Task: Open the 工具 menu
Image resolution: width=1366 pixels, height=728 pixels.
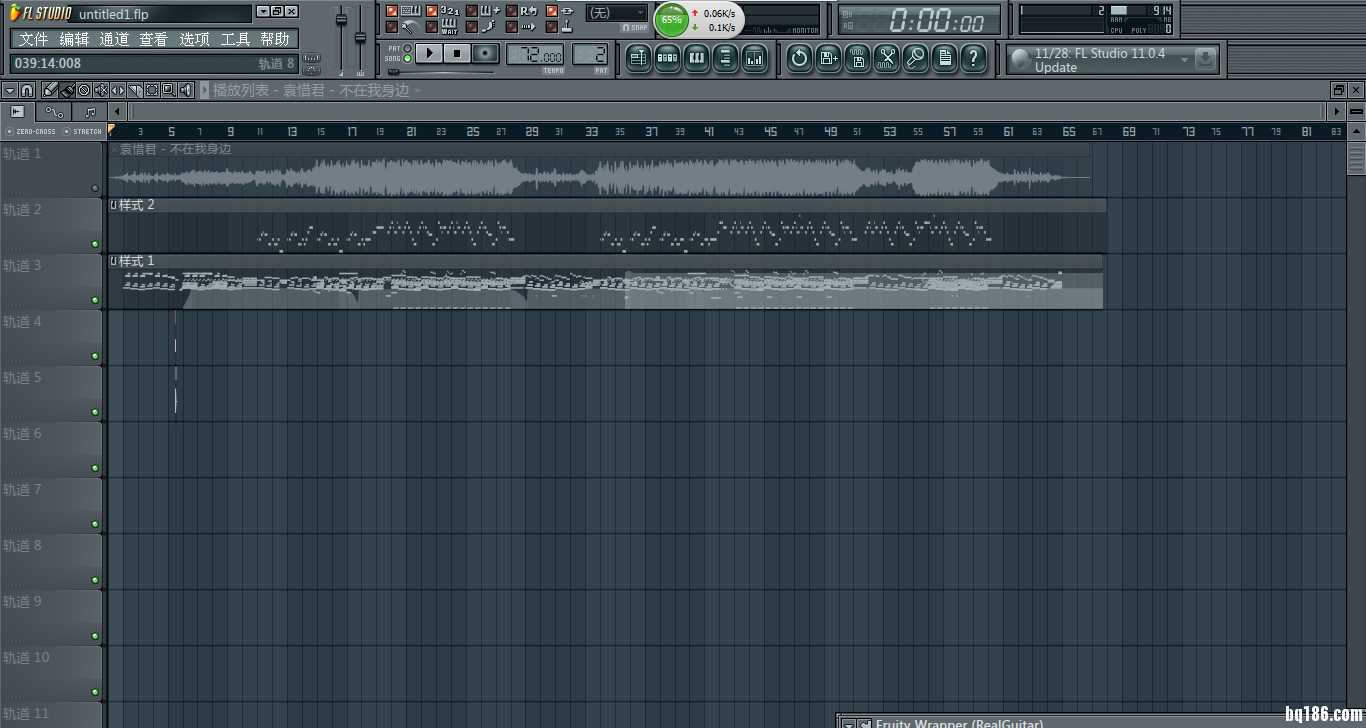Action: click(235, 39)
